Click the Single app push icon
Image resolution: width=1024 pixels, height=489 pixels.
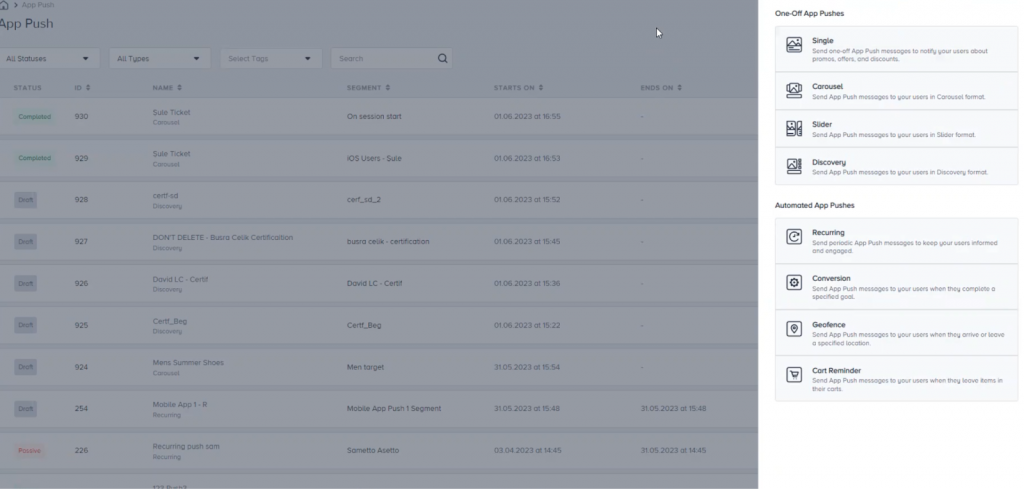794,45
